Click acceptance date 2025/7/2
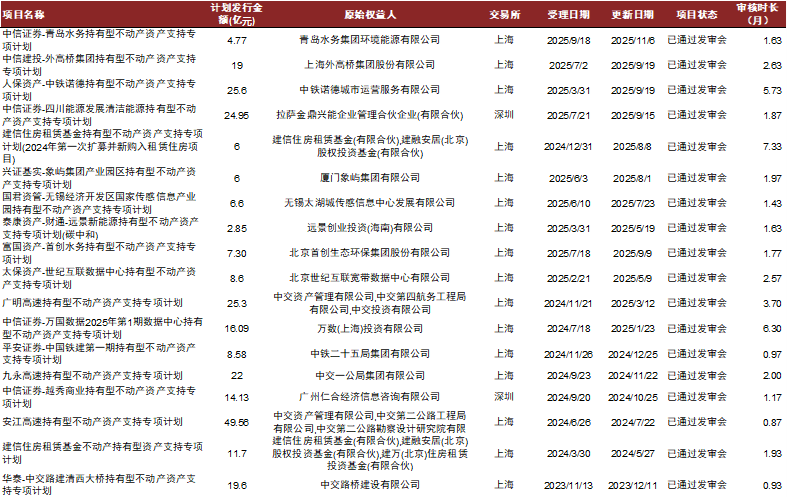The width and height of the screenshot is (787, 498). (x=568, y=66)
